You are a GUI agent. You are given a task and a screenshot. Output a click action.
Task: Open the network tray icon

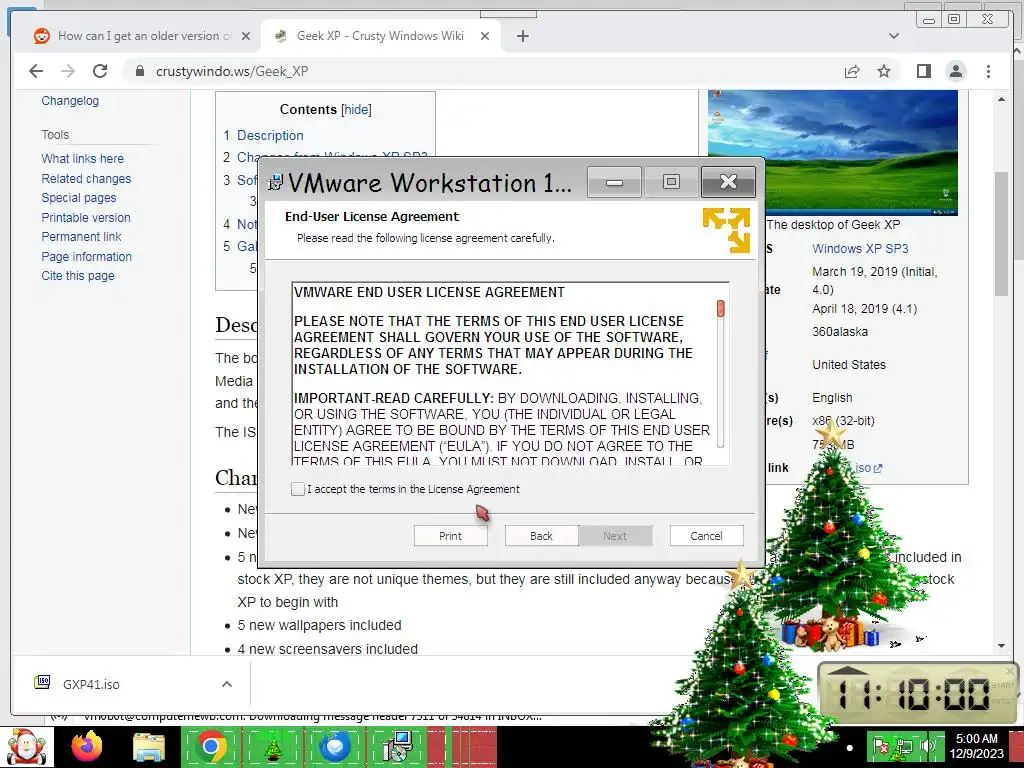click(x=905, y=746)
